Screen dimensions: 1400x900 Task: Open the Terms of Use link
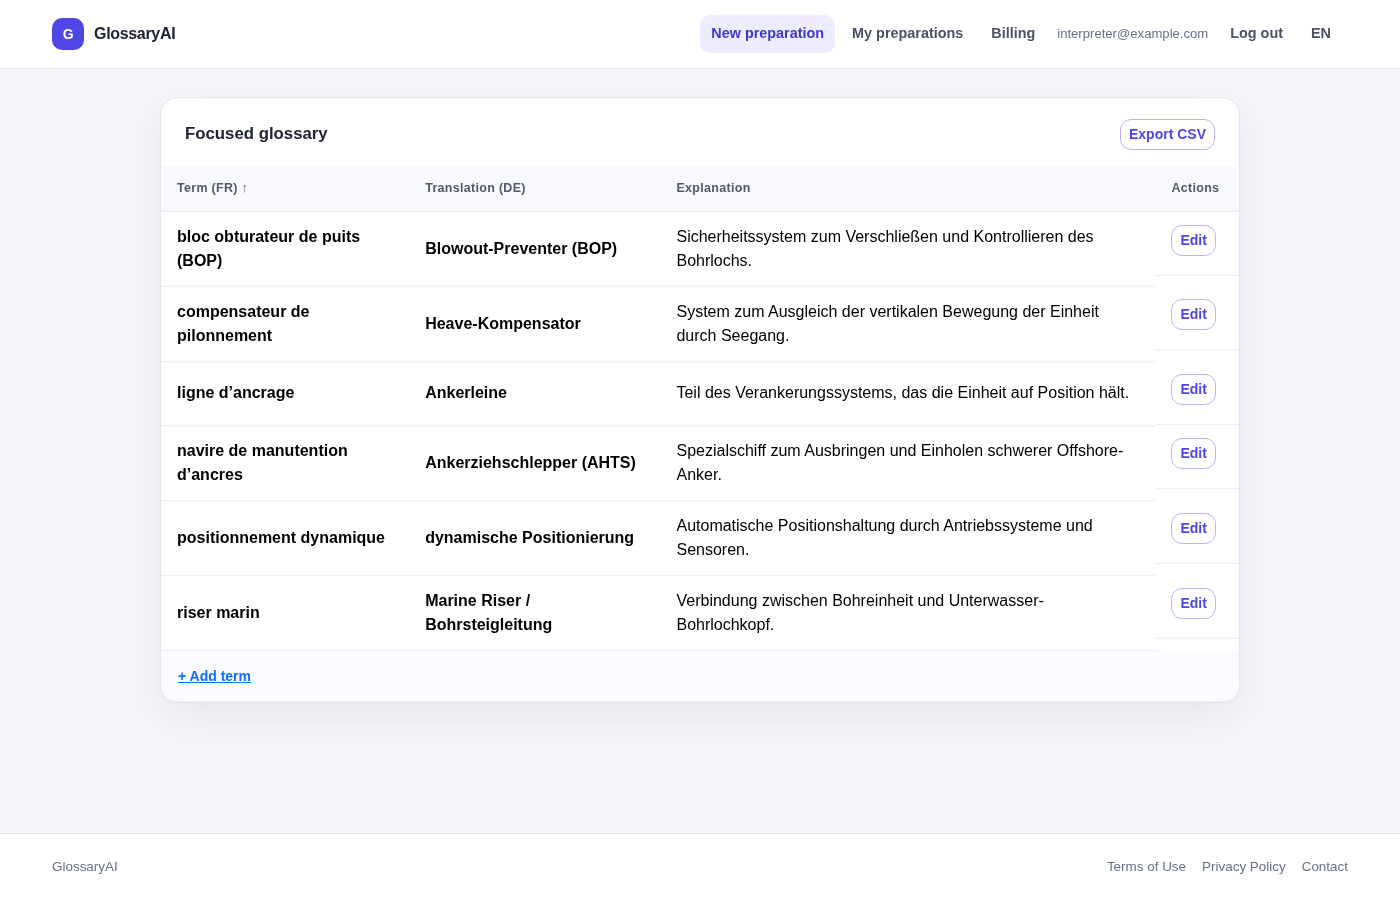(1146, 867)
